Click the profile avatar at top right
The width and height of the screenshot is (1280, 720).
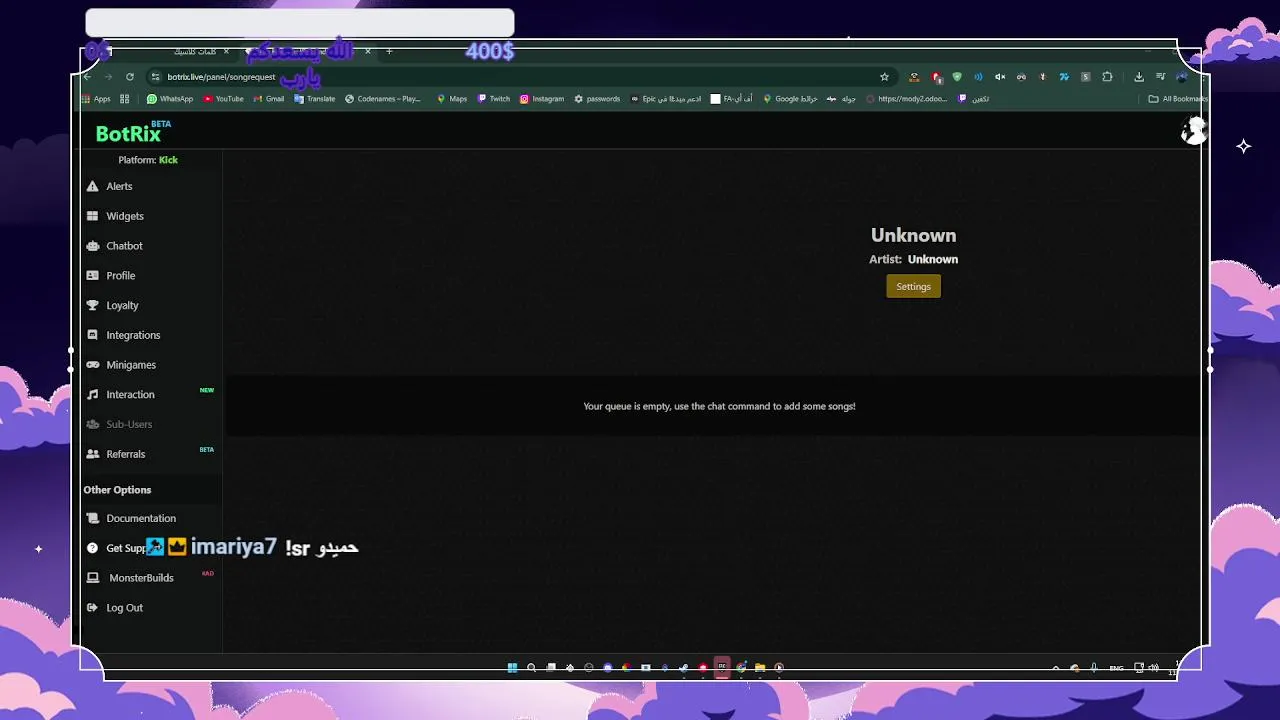tap(1192, 131)
